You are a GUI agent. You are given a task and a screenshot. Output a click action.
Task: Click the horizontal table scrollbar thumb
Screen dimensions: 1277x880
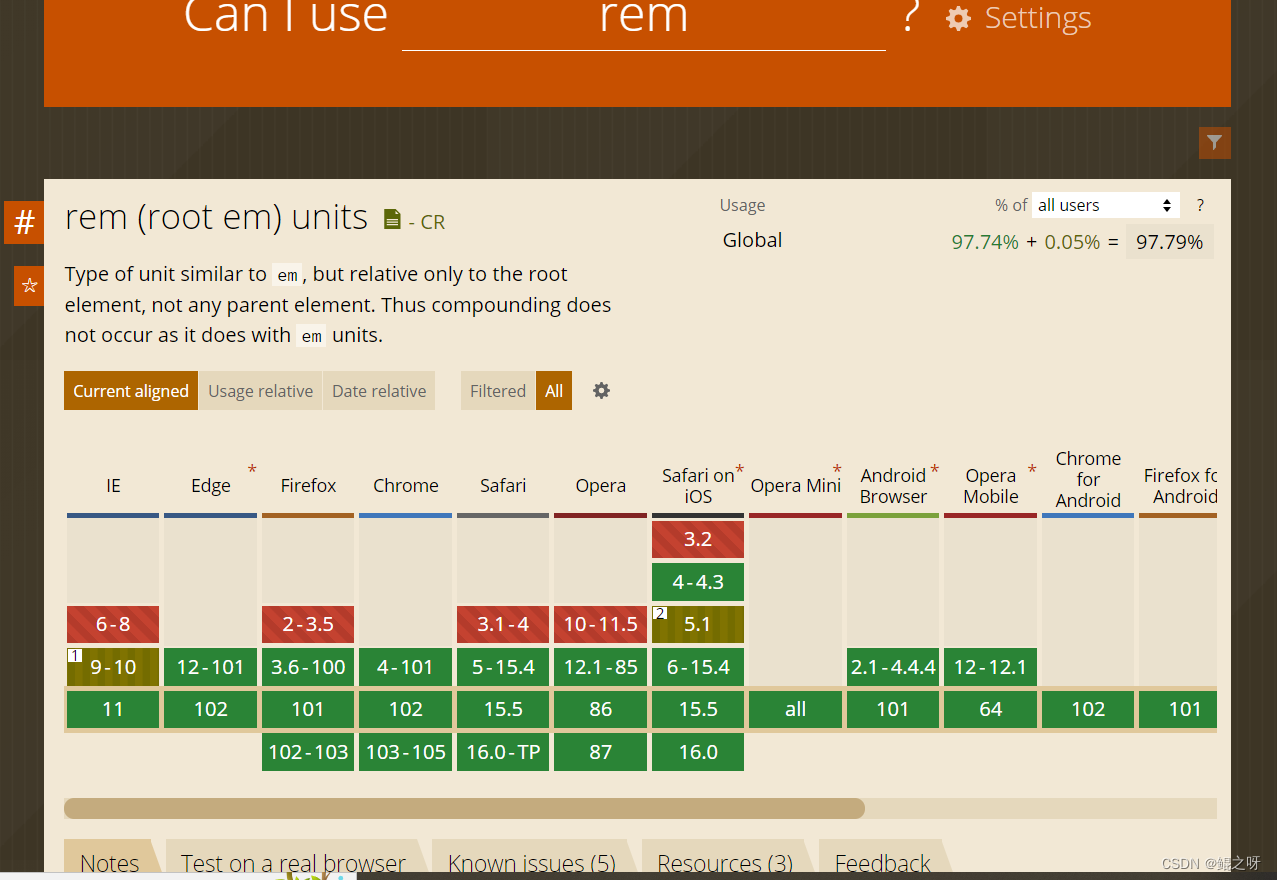tap(464, 808)
